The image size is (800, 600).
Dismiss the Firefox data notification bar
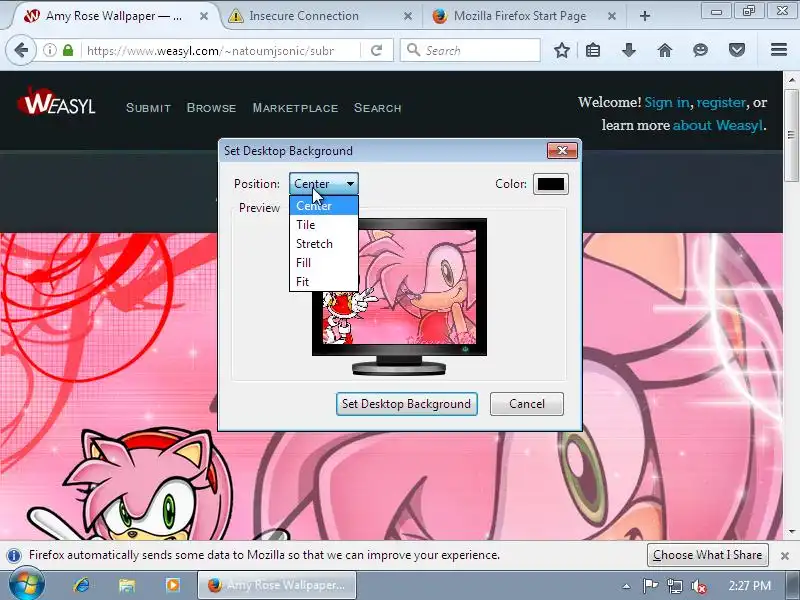click(x=785, y=556)
